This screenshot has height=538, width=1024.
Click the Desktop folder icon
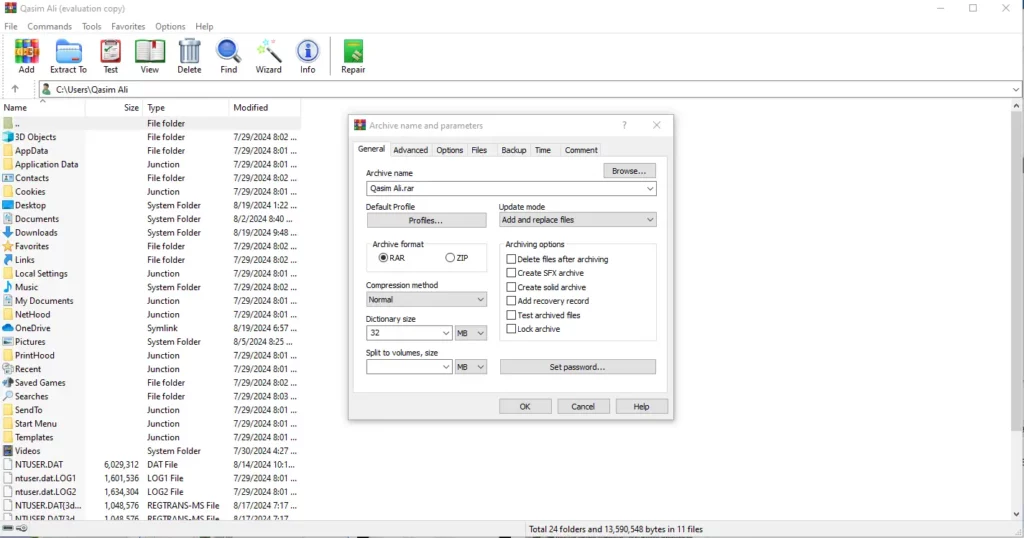pos(8,205)
